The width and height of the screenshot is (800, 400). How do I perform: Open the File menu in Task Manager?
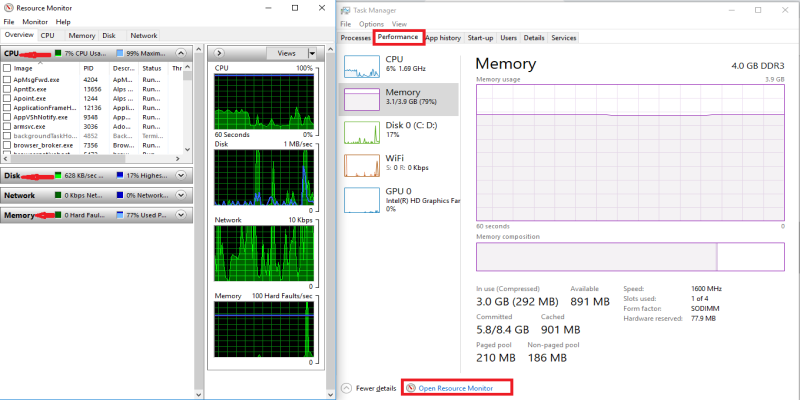click(345, 24)
